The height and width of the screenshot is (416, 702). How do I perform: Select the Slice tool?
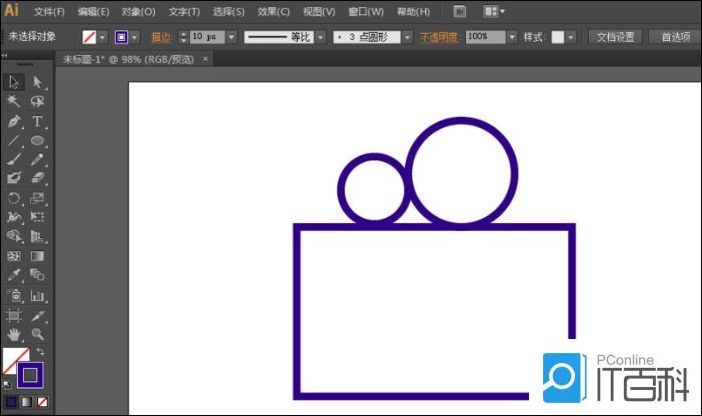pyautogui.click(x=38, y=316)
